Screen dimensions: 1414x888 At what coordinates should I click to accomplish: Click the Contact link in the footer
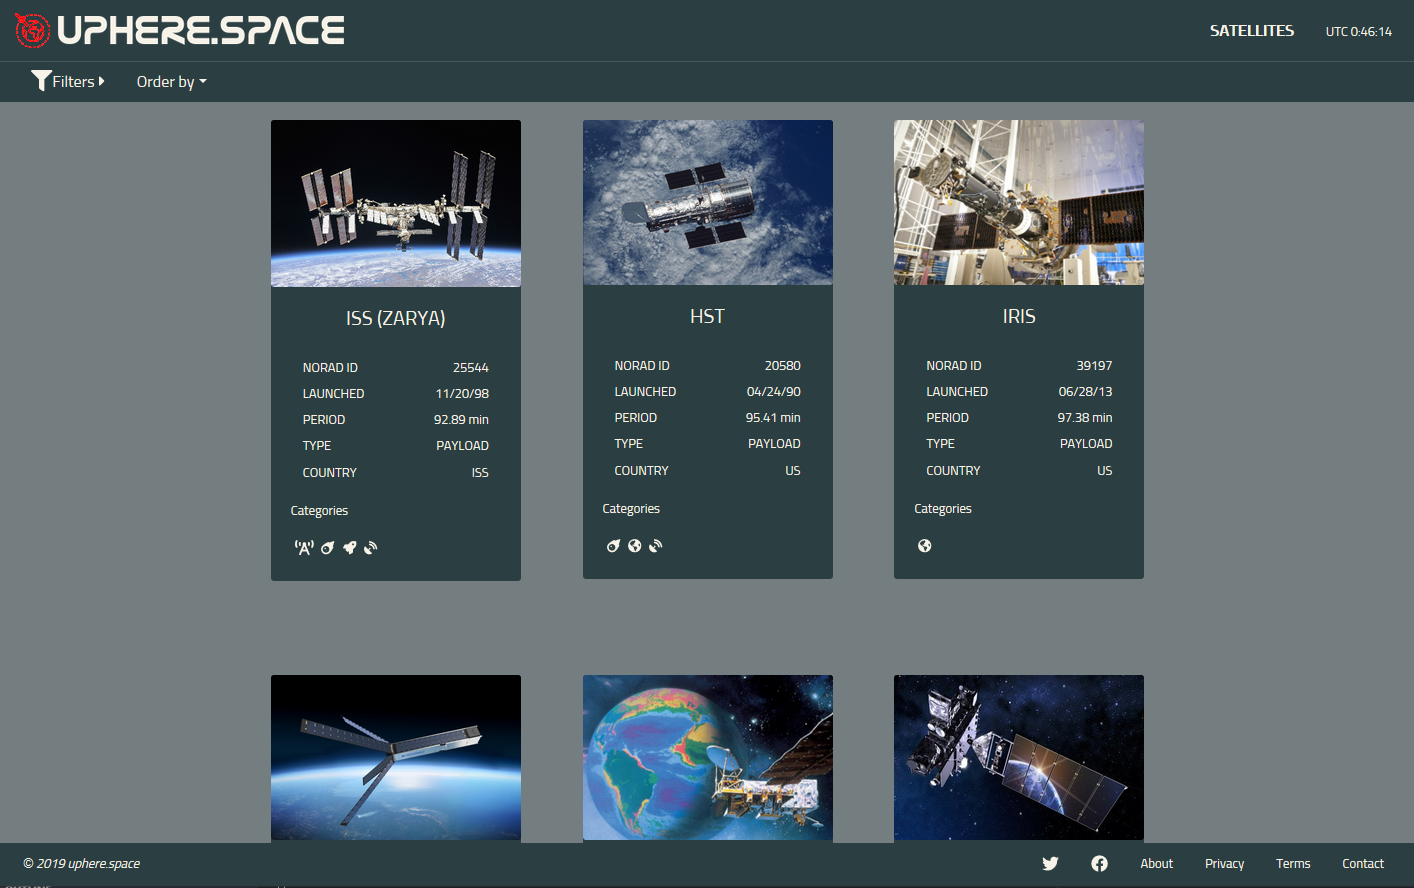click(x=1362, y=863)
